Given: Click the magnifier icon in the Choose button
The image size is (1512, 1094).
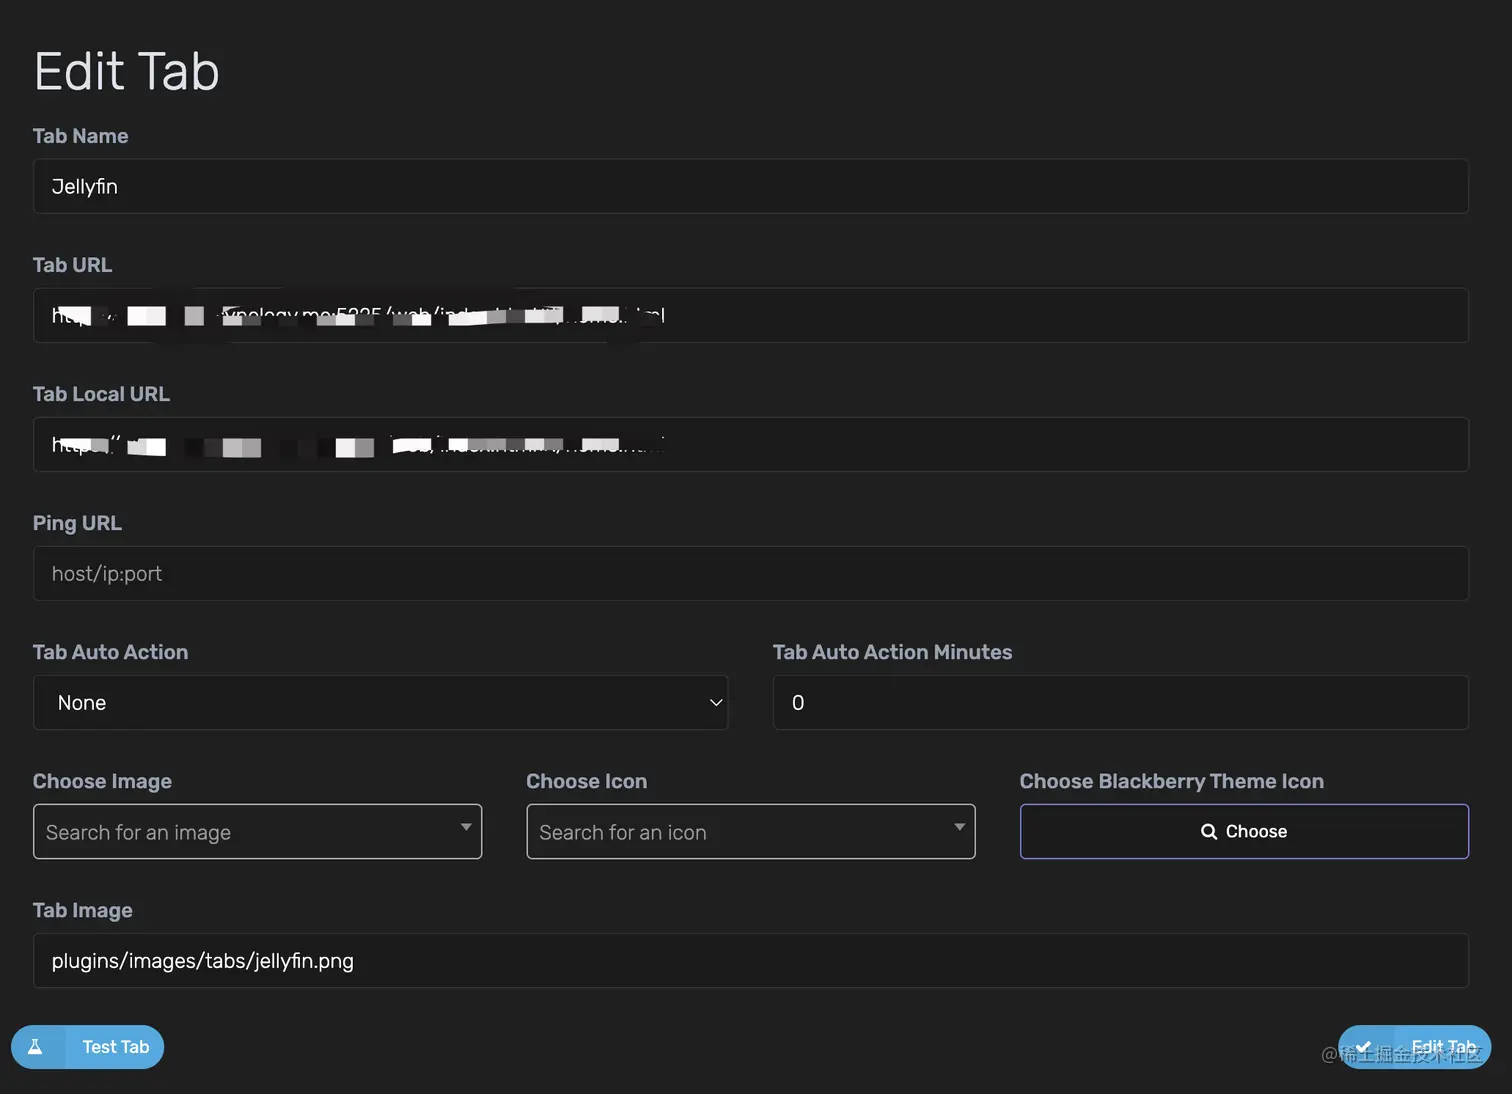Looking at the screenshot, I should [x=1209, y=831].
